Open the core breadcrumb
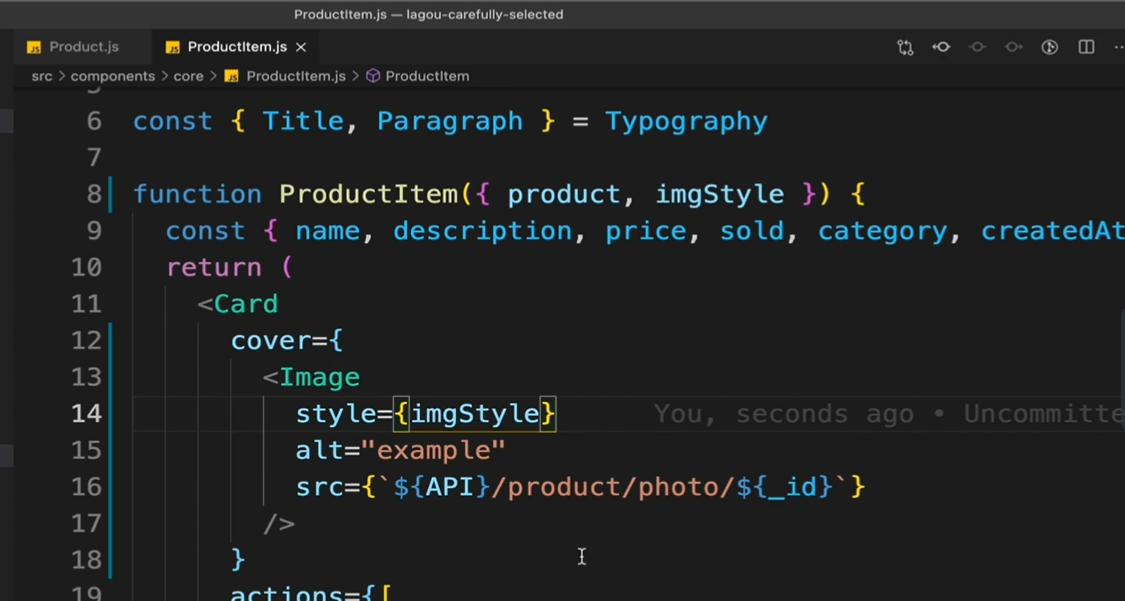 point(189,76)
